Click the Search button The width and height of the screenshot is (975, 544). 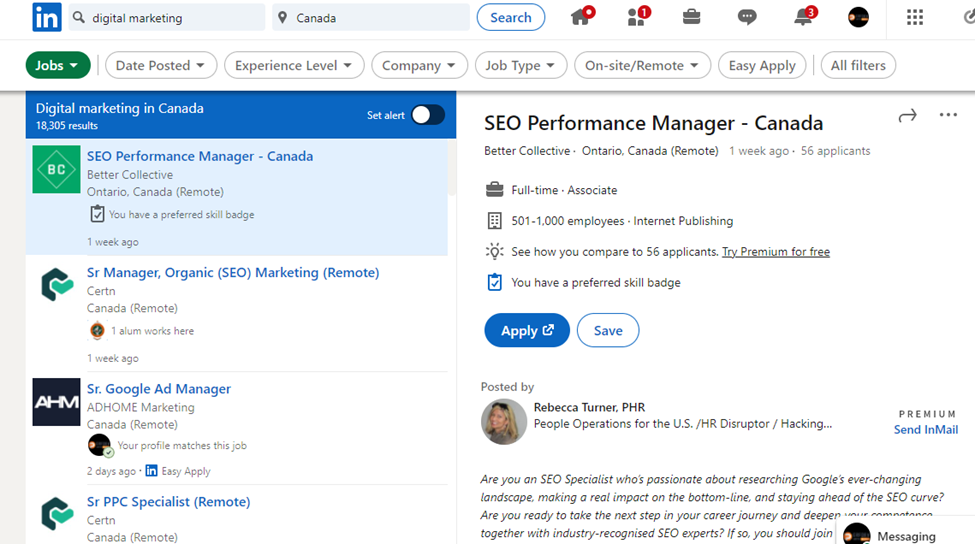[511, 17]
